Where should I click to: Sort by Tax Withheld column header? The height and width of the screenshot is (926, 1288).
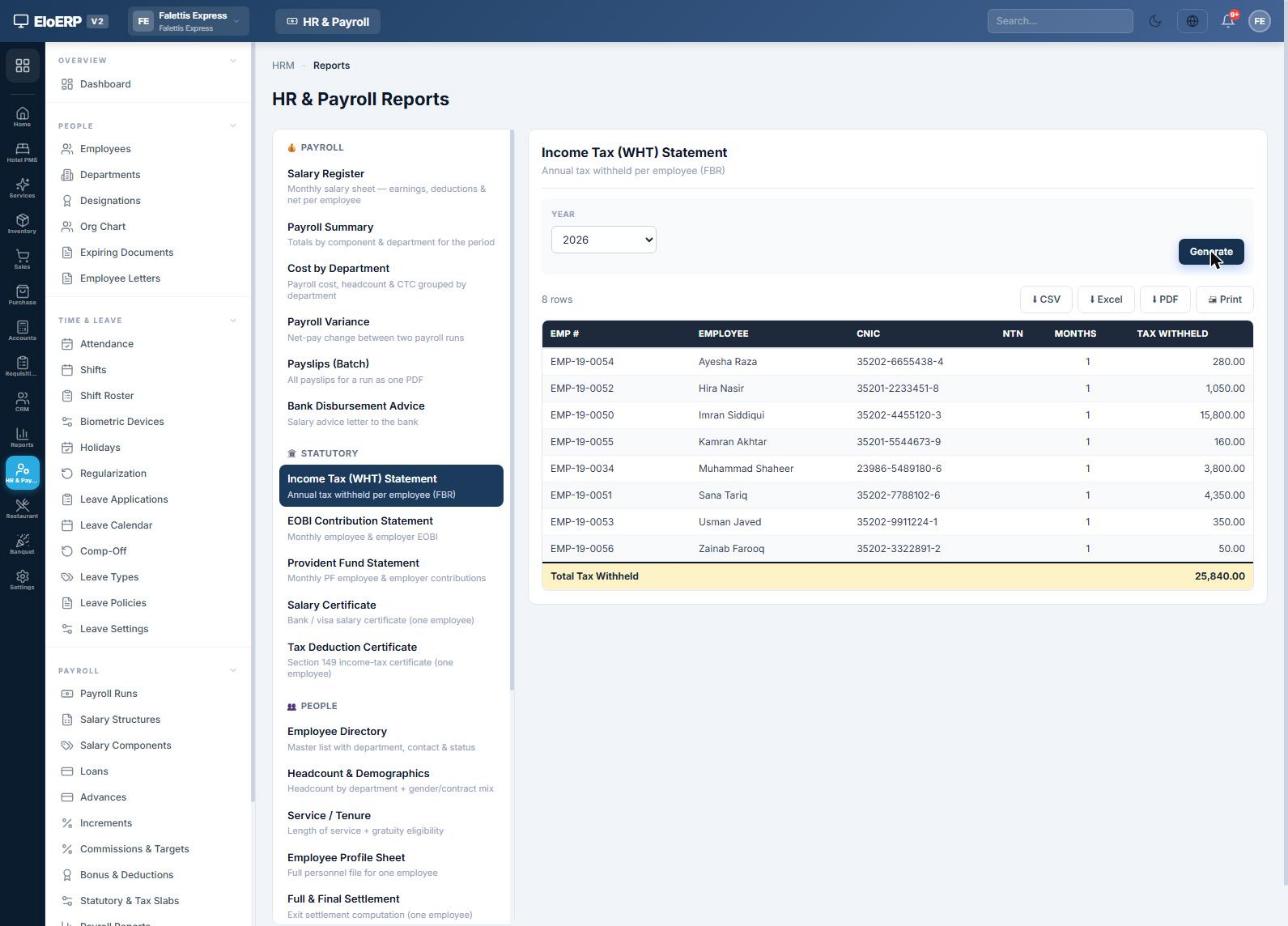tap(1172, 334)
